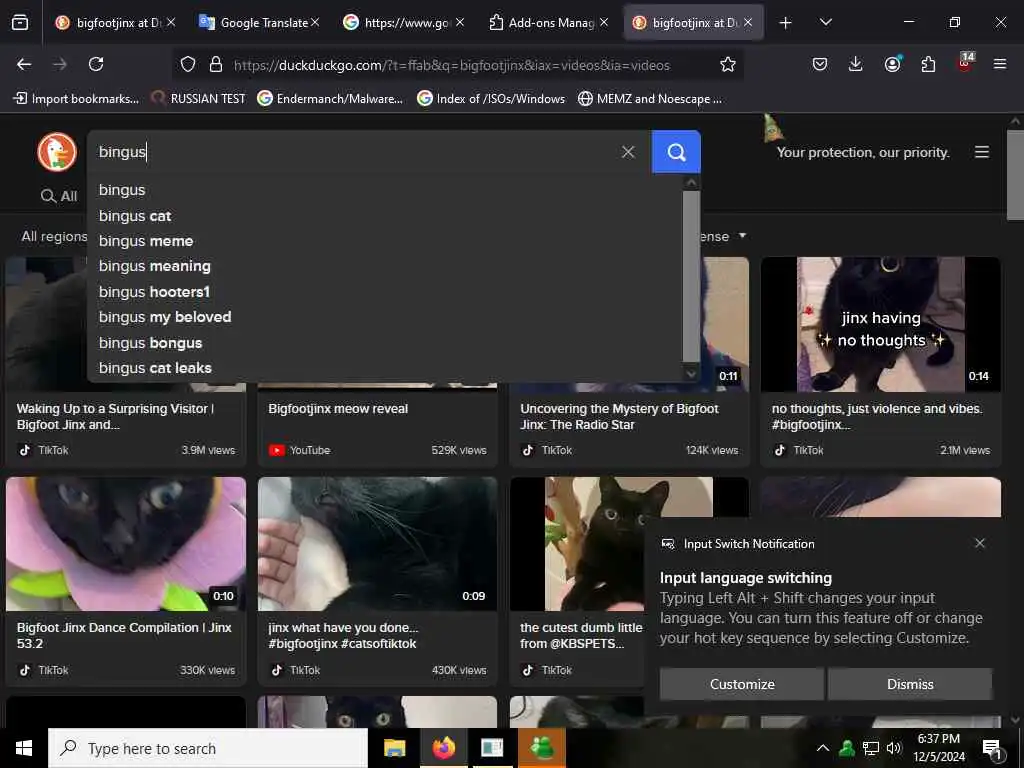Click the Firefox taskbar icon
The image size is (1024, 768).
[444, 748]
